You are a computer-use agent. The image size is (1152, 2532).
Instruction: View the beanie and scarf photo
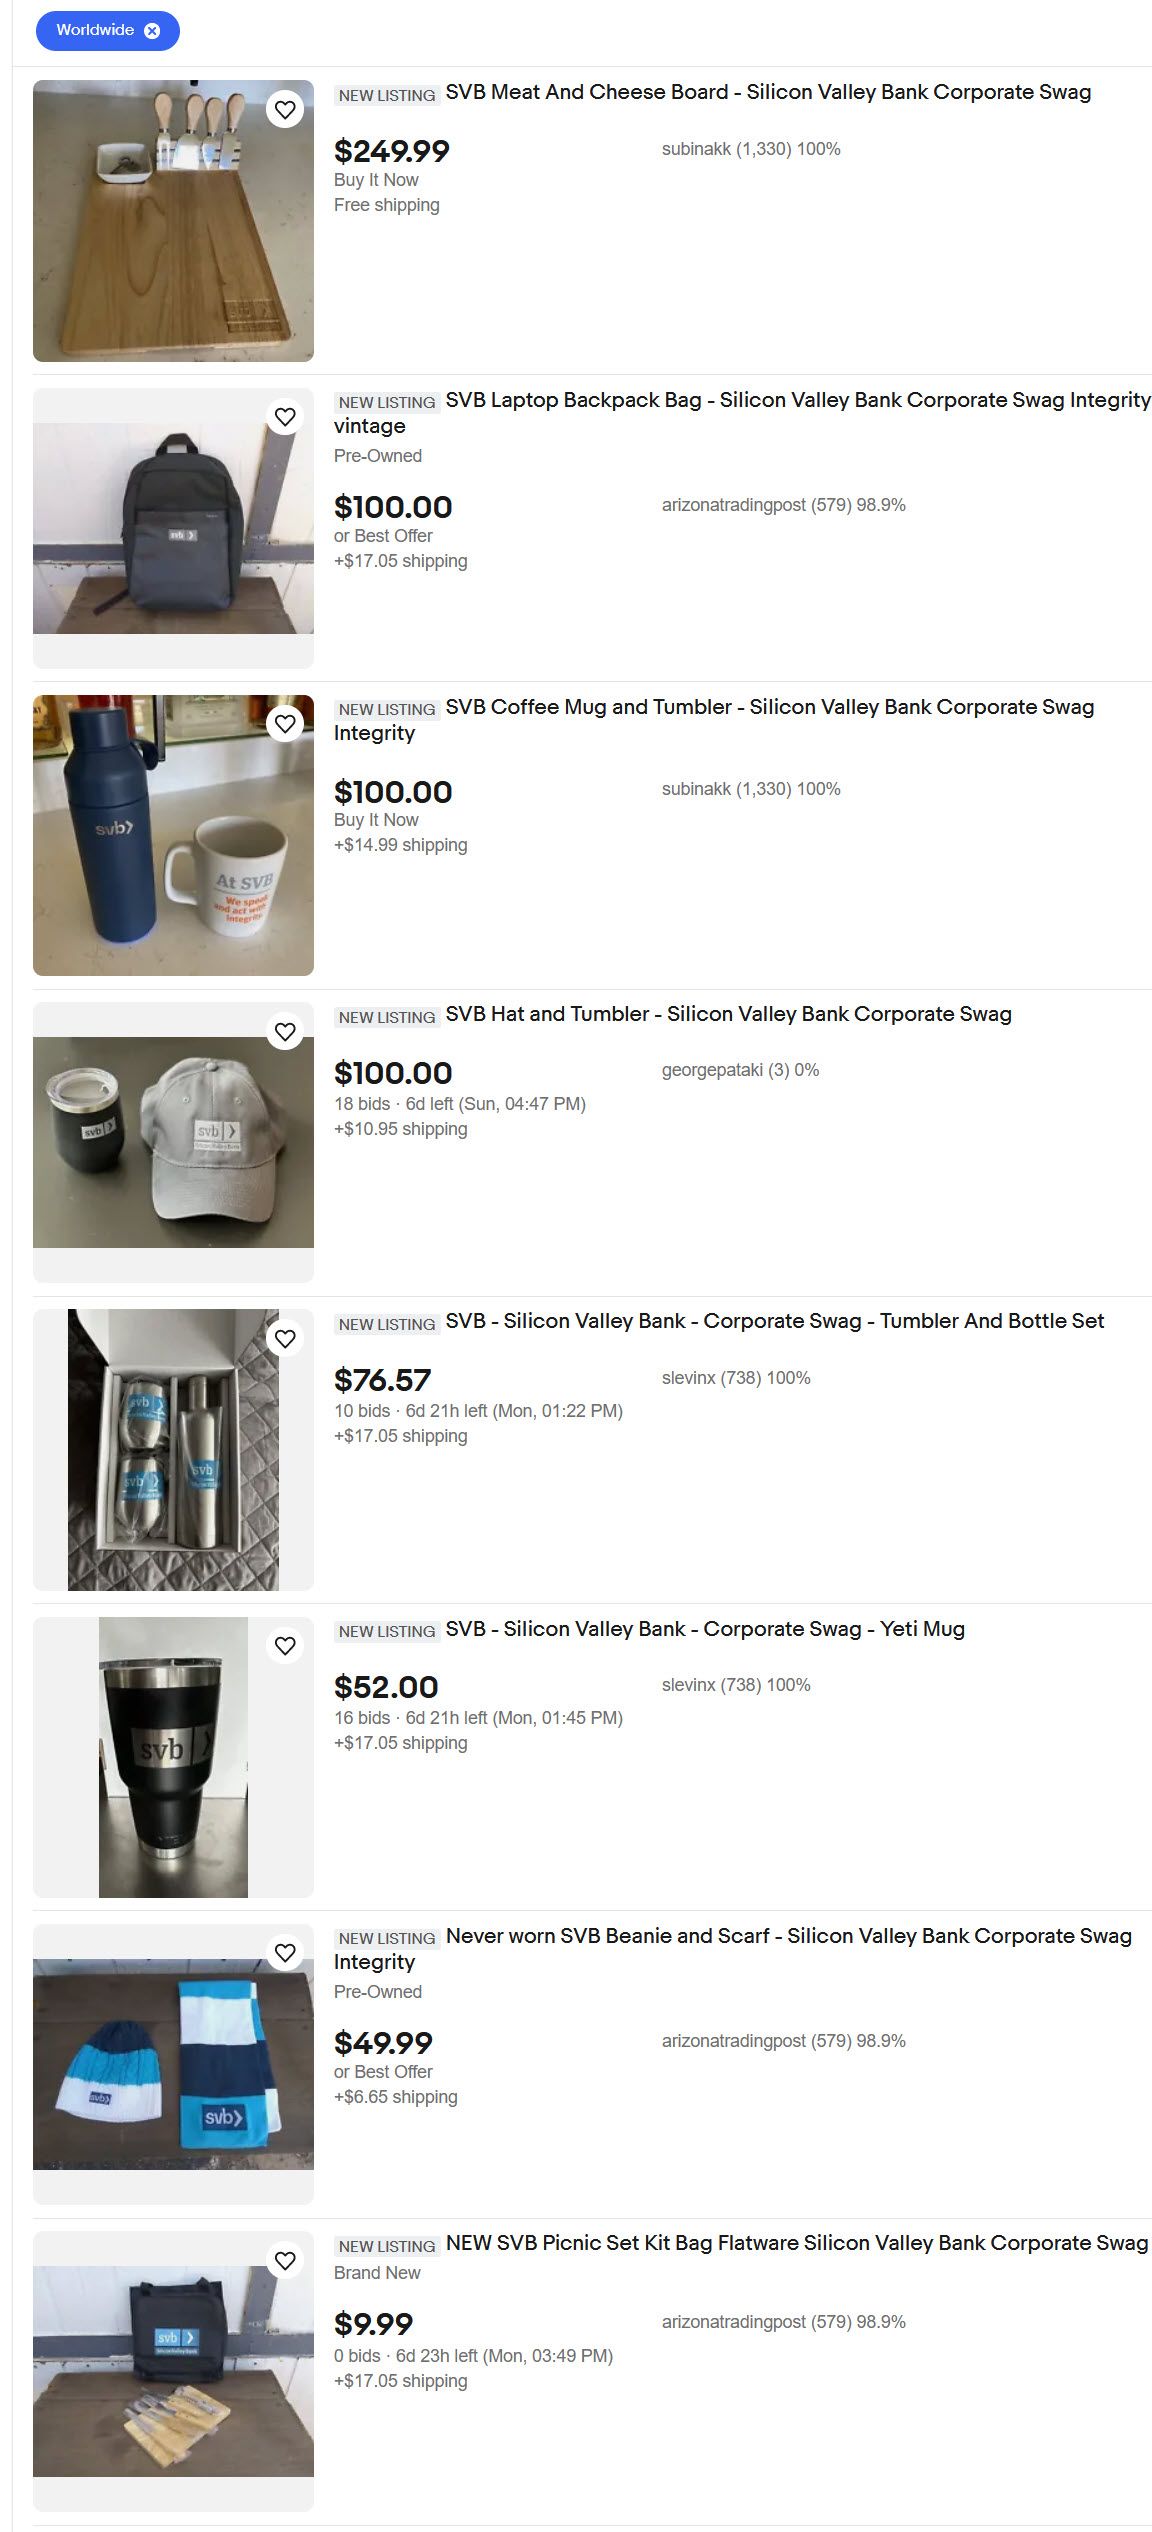point(173,2064)
